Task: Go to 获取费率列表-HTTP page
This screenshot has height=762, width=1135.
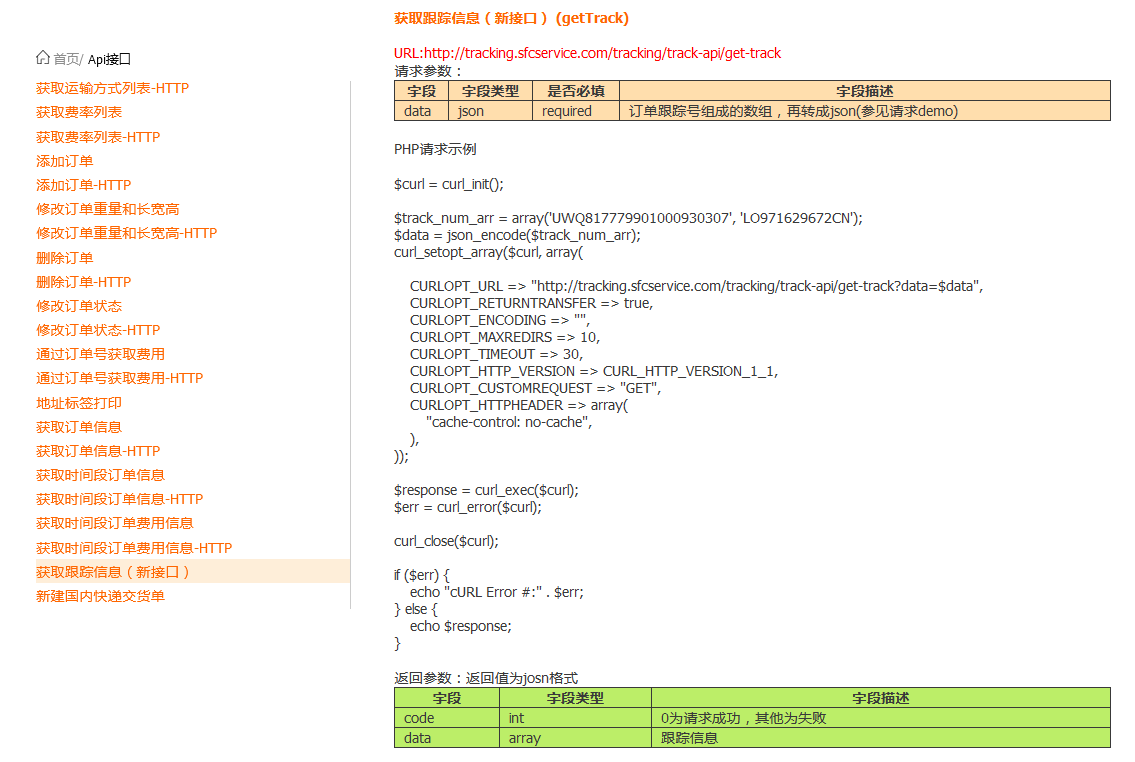Action: [98, 137]
